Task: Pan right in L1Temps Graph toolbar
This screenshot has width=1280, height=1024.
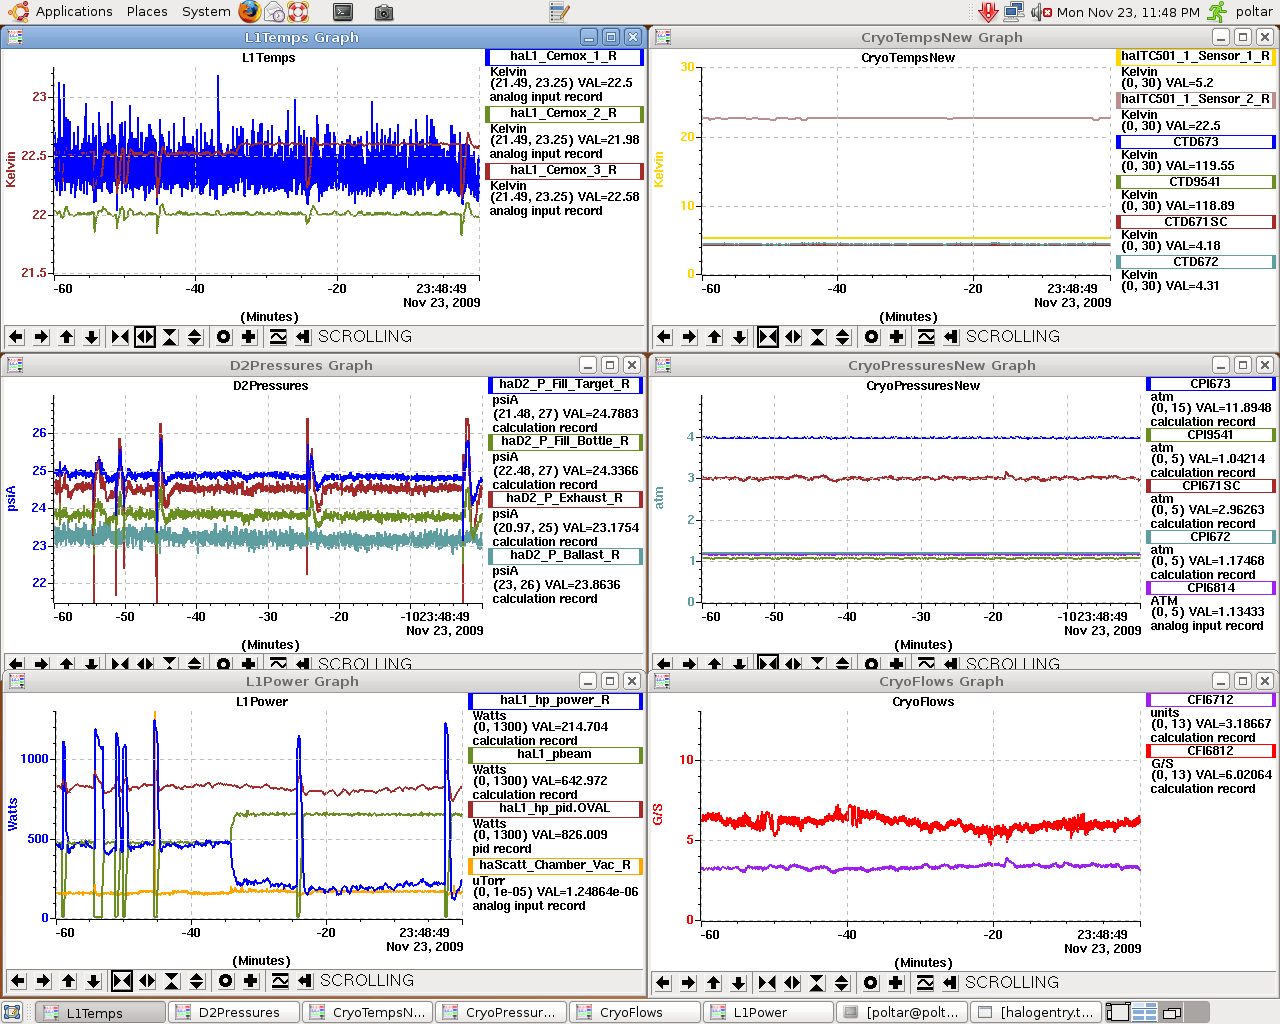Action: (x=41, y=337)
